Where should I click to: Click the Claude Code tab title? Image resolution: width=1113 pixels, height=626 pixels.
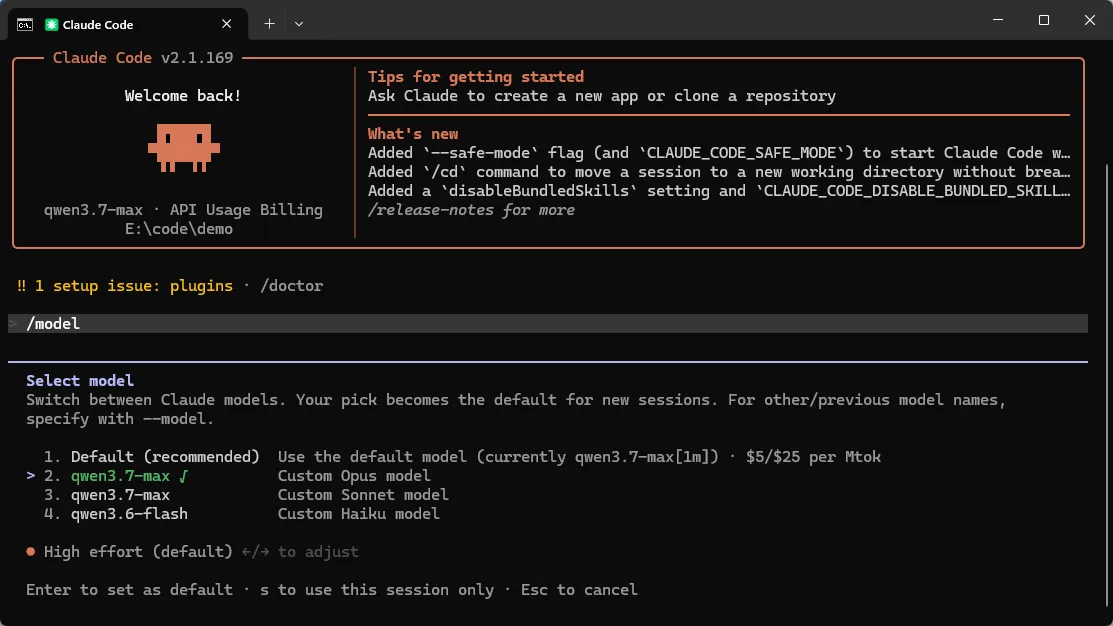98,24
